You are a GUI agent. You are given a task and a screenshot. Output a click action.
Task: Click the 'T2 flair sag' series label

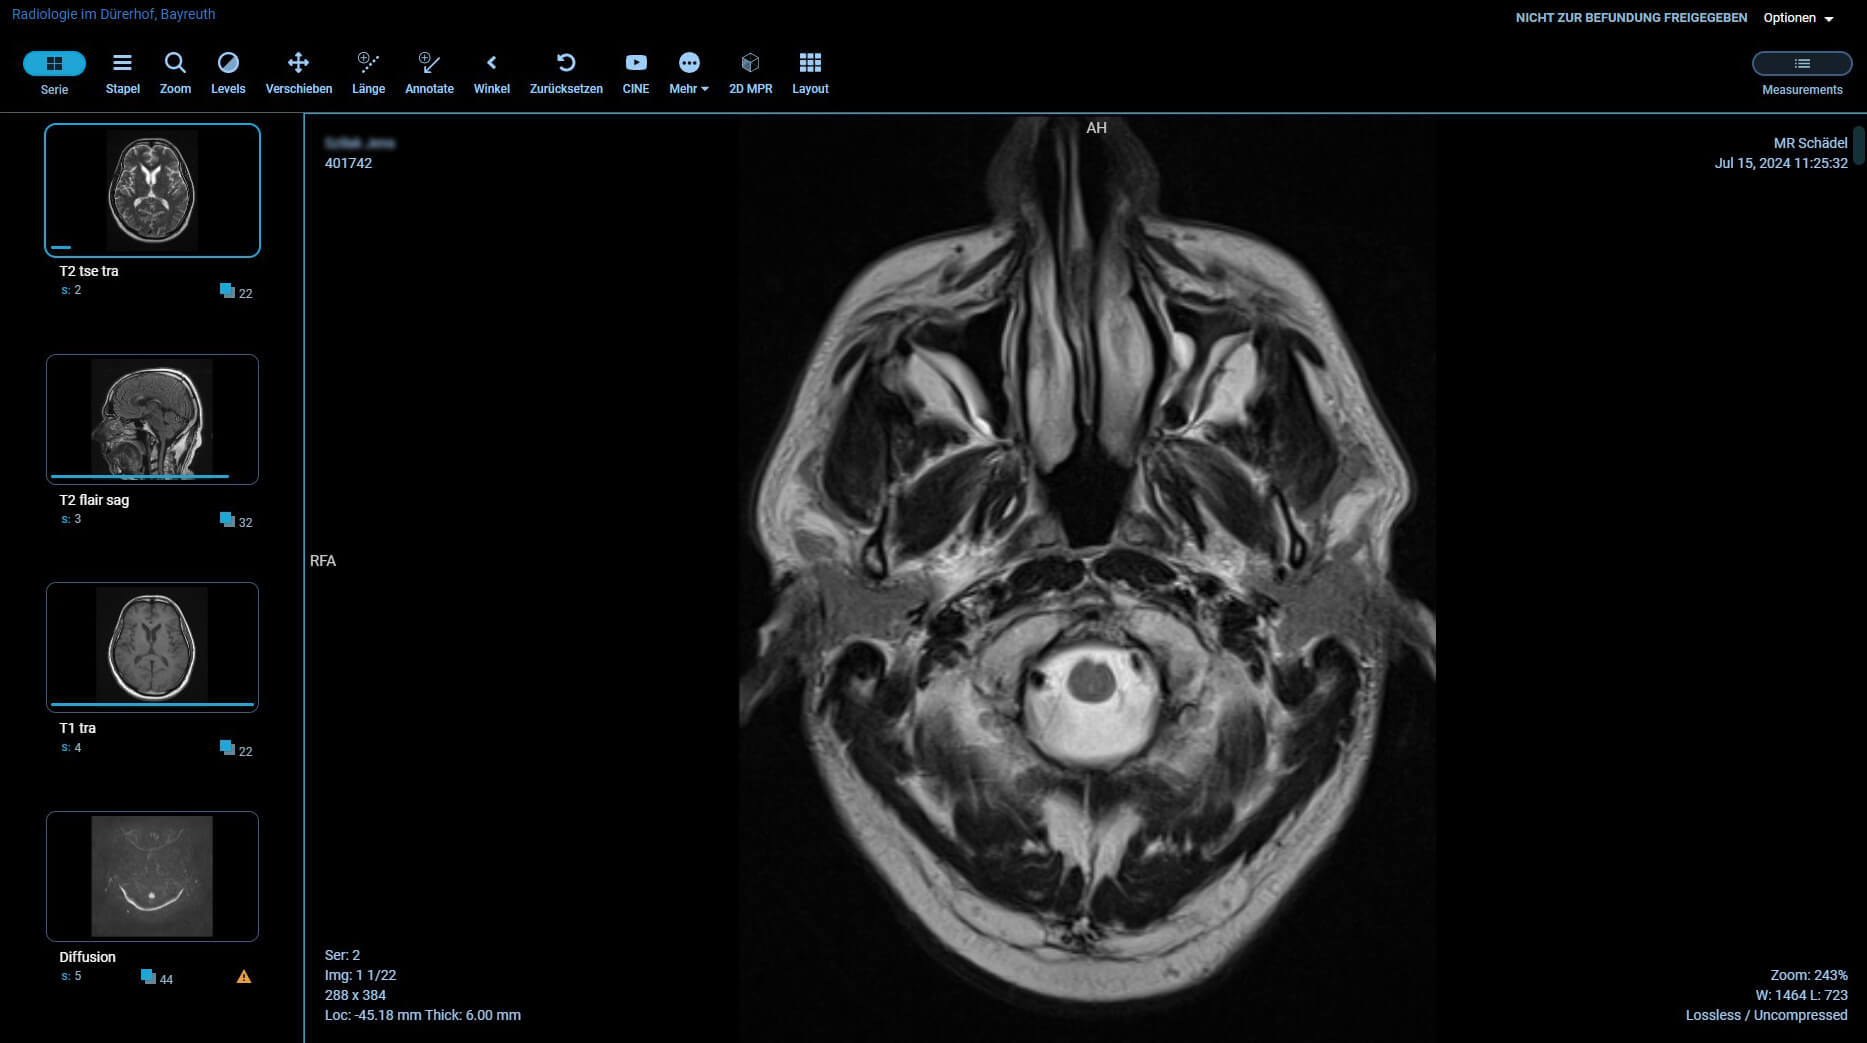(x=94, y=500)
